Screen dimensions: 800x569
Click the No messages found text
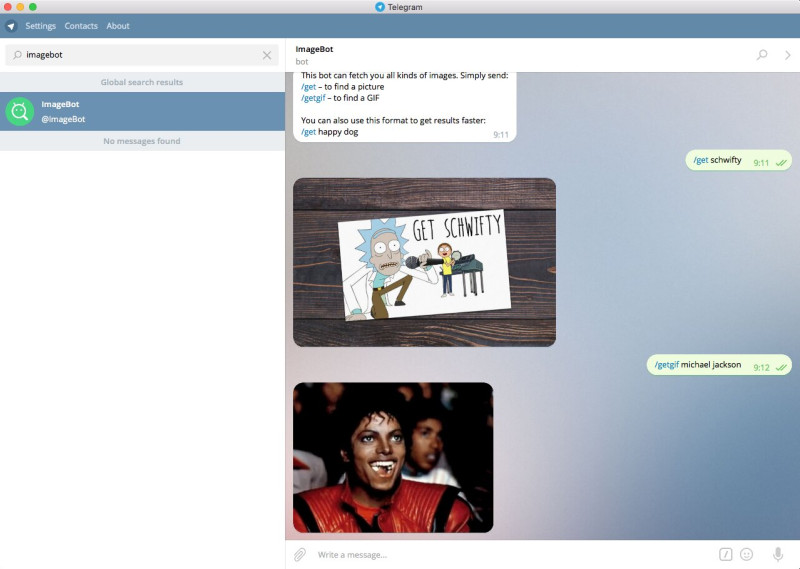[x=142, y=141]
